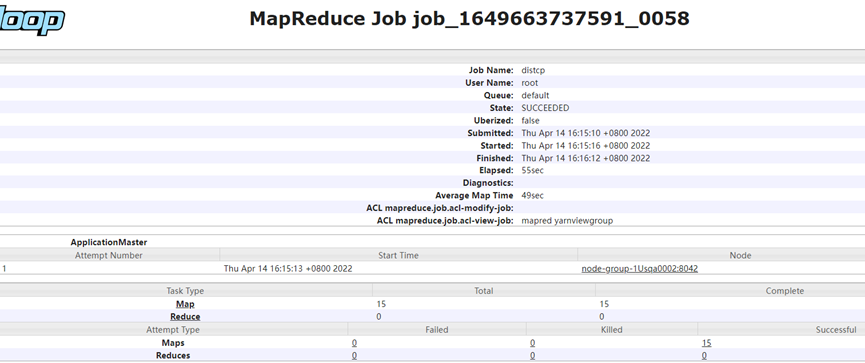Open node-group-1Usqa0002:8042 node link
865x363 pixels.
639,269
